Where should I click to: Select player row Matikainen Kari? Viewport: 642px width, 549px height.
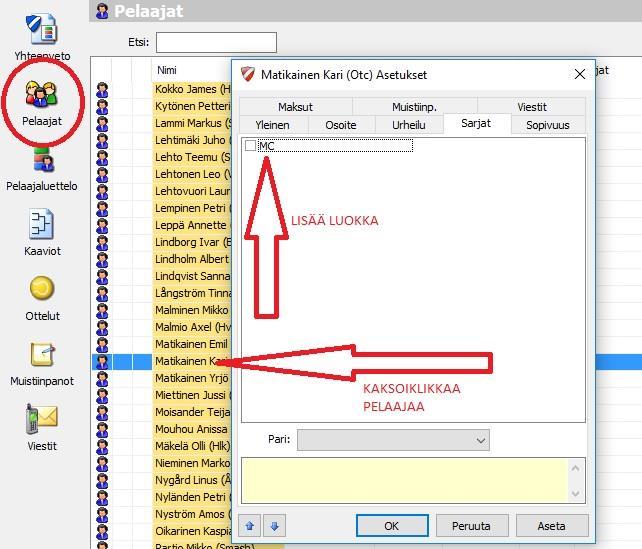(x=162, y=361)
